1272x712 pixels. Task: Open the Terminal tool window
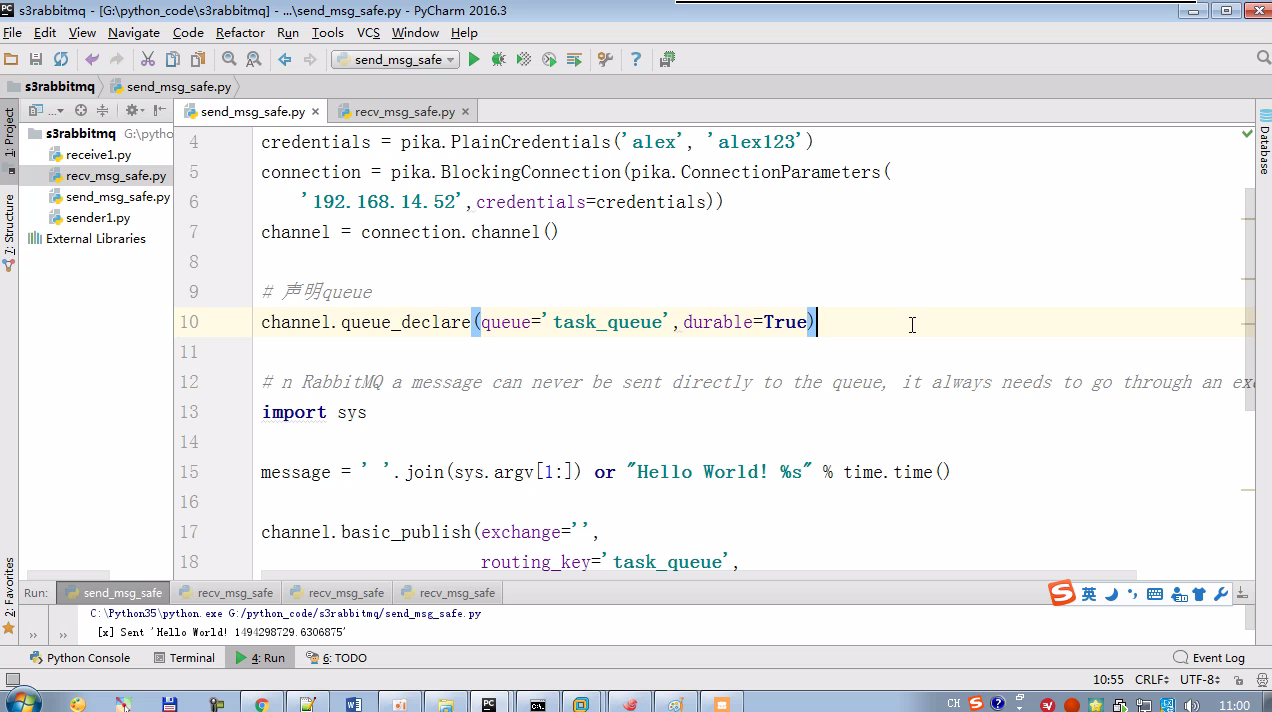(185, 658)
